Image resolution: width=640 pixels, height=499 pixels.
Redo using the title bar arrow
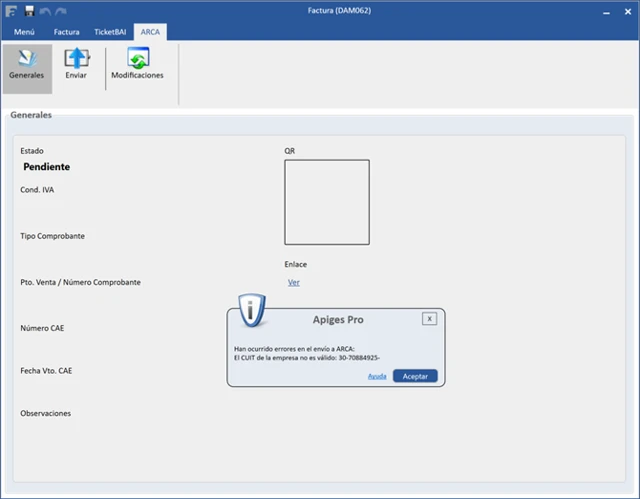[60, 10]
